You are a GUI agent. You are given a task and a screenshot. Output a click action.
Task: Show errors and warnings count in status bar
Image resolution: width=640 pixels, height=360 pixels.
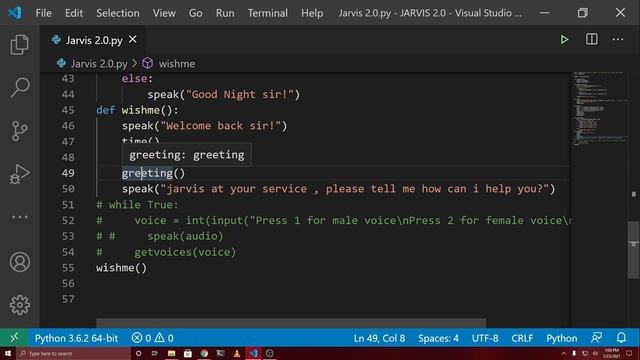pos(153,338)
